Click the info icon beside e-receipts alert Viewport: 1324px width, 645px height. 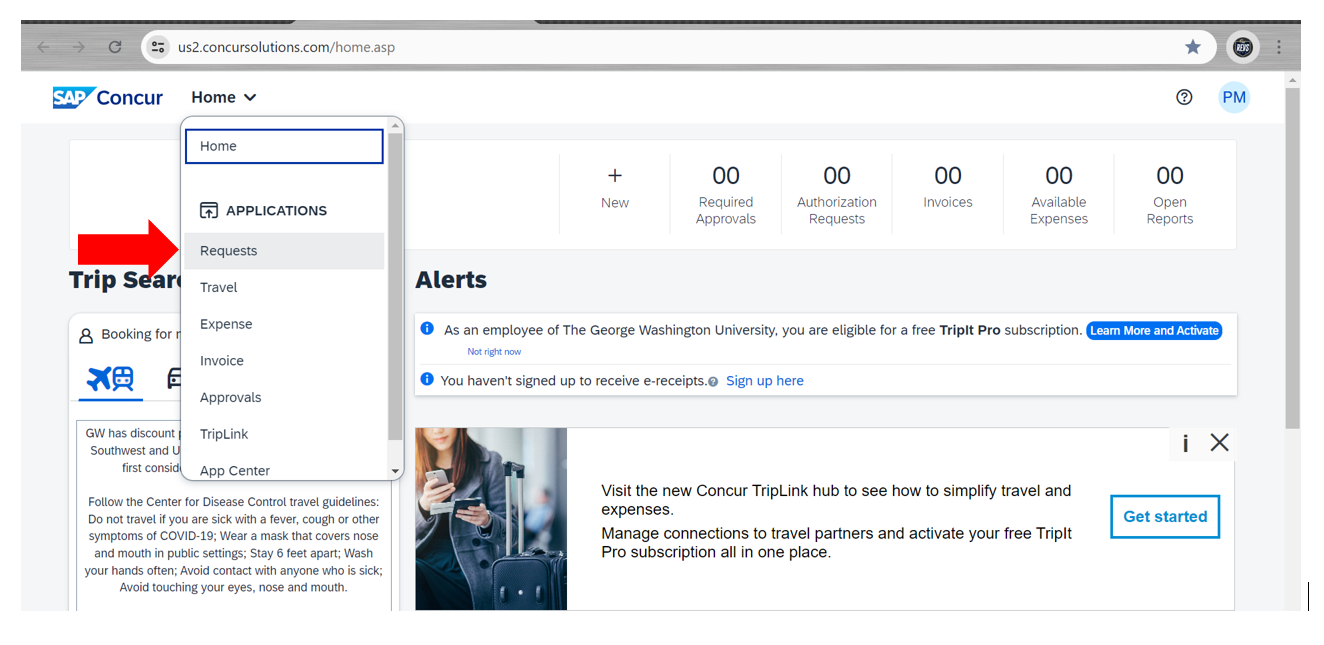427,379
